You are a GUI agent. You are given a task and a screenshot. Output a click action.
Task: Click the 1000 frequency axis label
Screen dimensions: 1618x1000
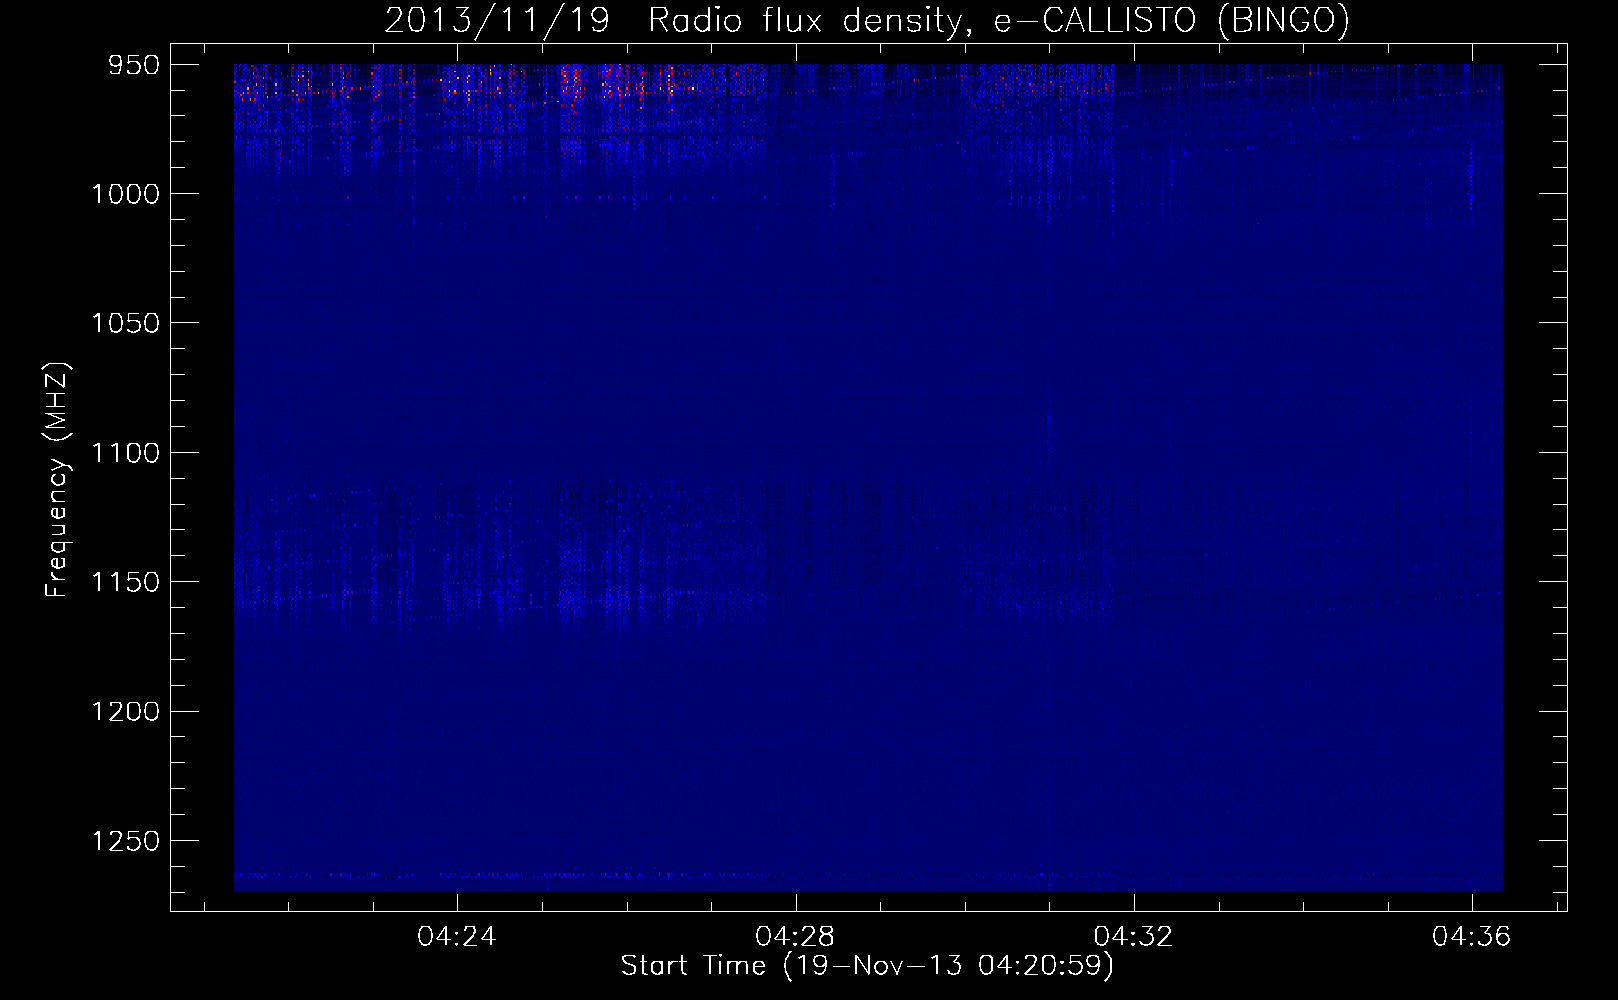point(125,194)
